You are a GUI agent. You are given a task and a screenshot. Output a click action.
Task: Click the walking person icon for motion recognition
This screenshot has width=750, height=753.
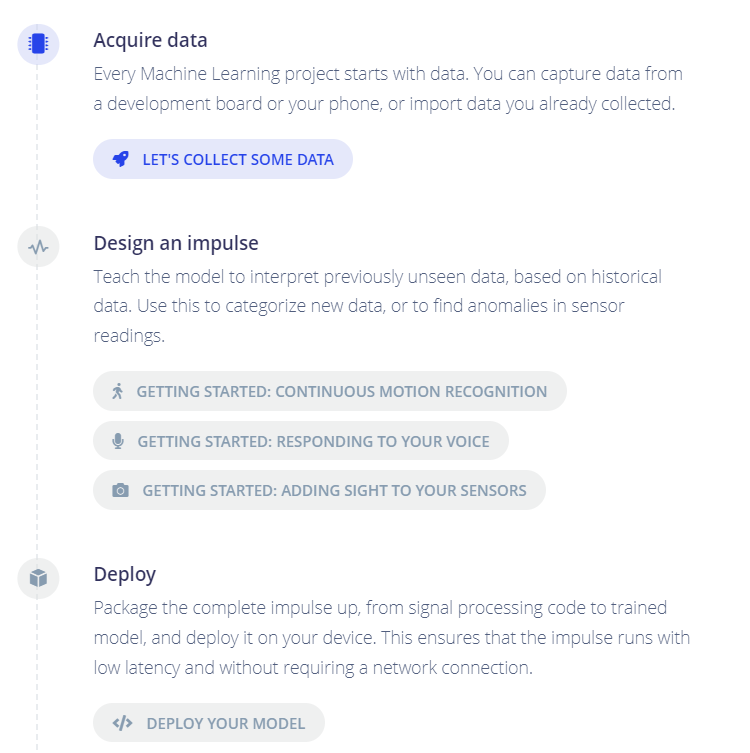(x=117, y=391)
